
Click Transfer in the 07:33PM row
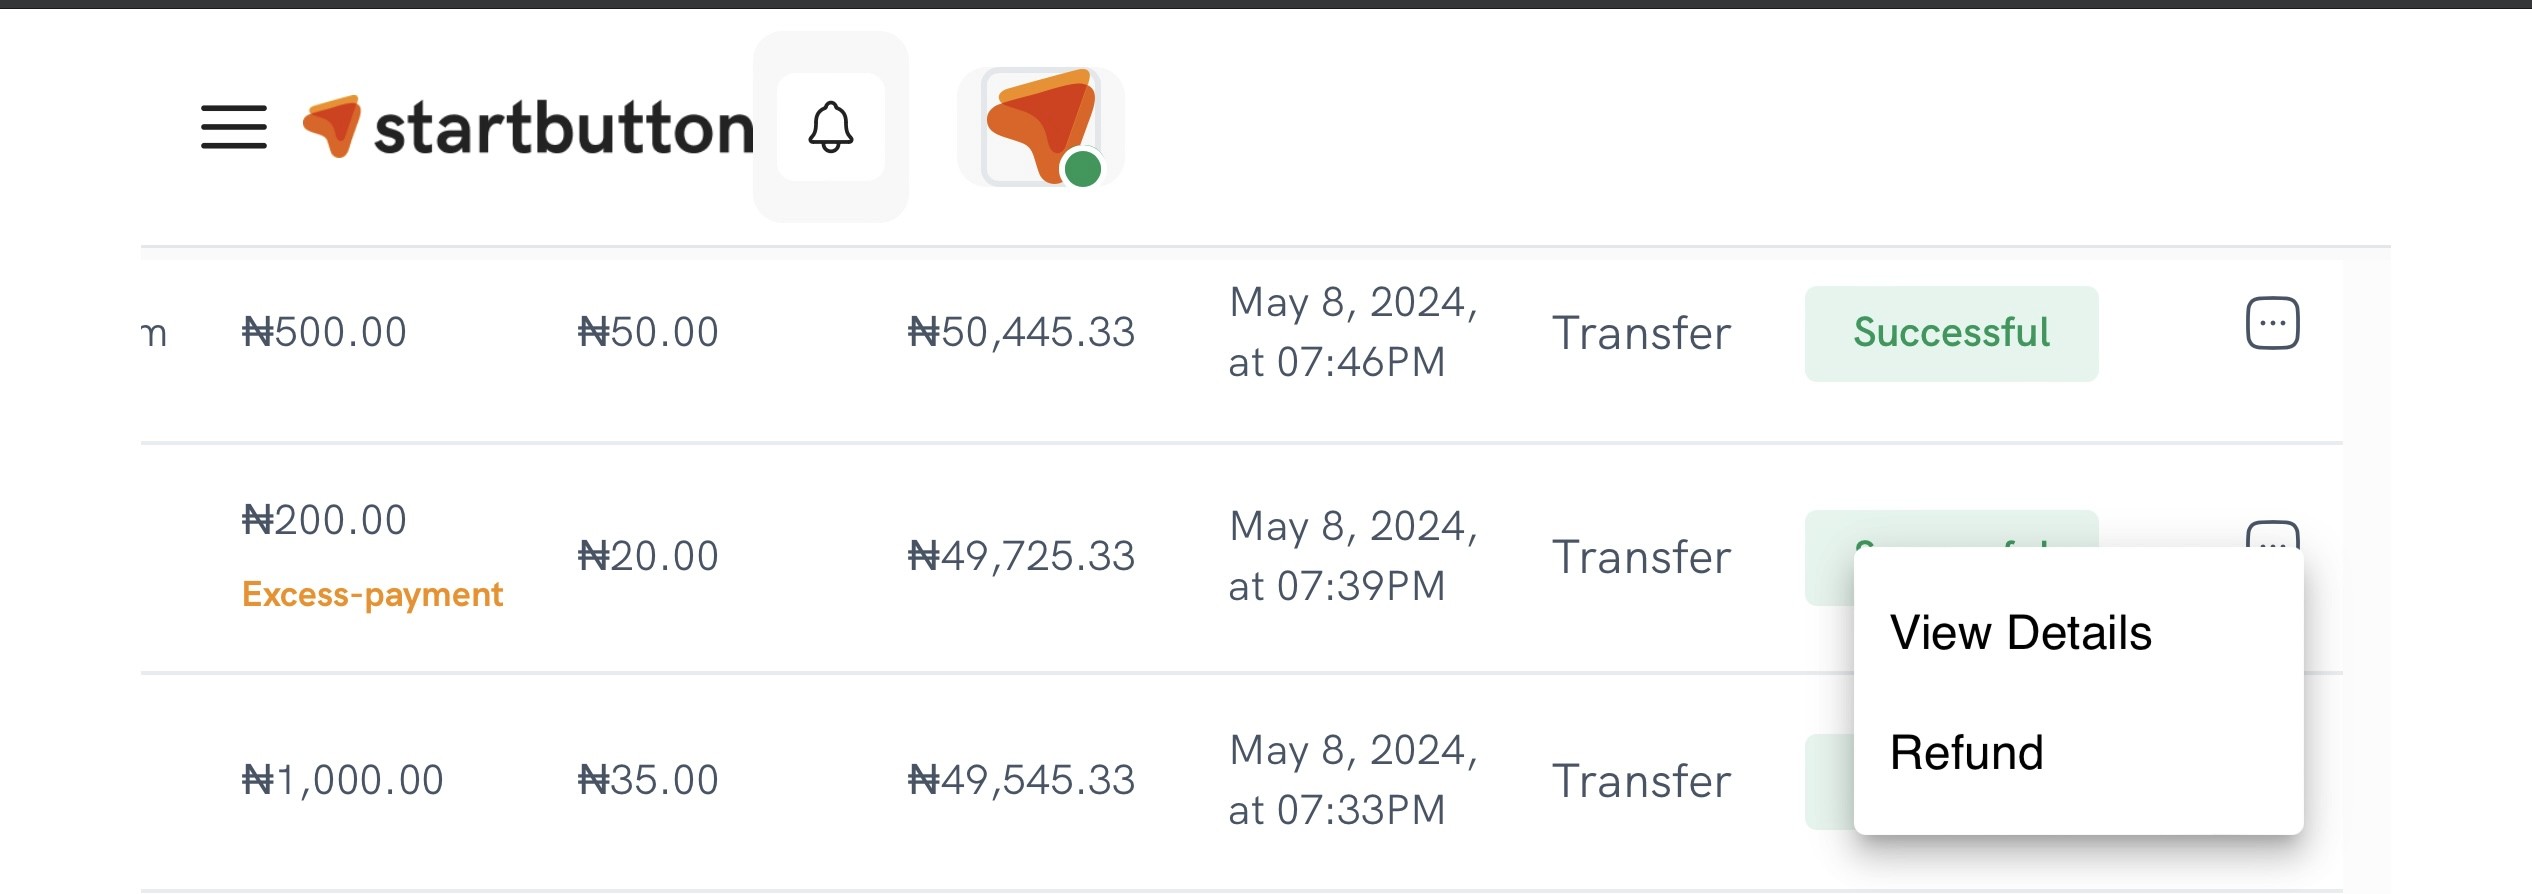pos(1641,781)
